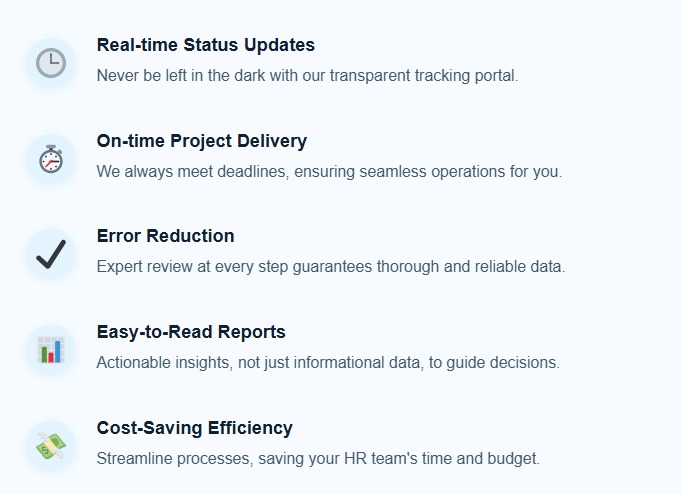Click the transparent tracking portal description text
The width and height of the screenshot is (682, 494).
[307, 75]
